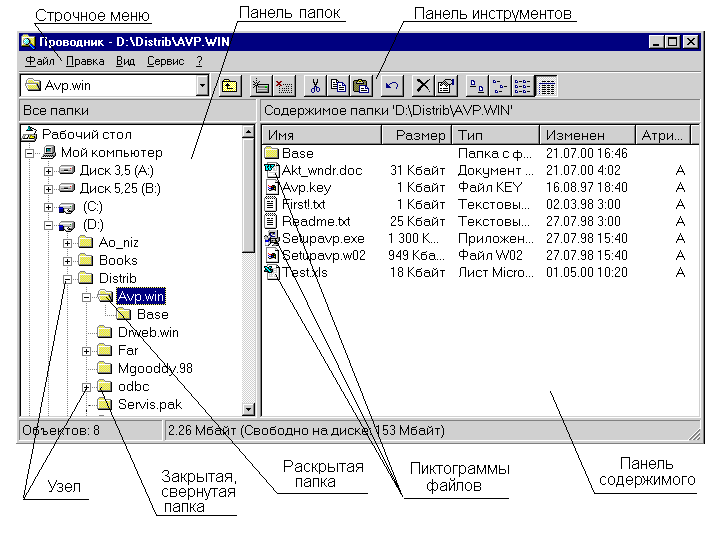This screenshot has width=717, height=536.
Task: Switch to Small Icons view
Action: [x=500, y=86]
